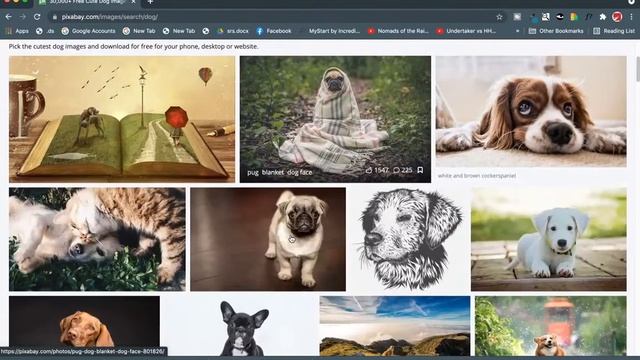
Task: Open the cat and dog cuddling photo
Action: 97,239
